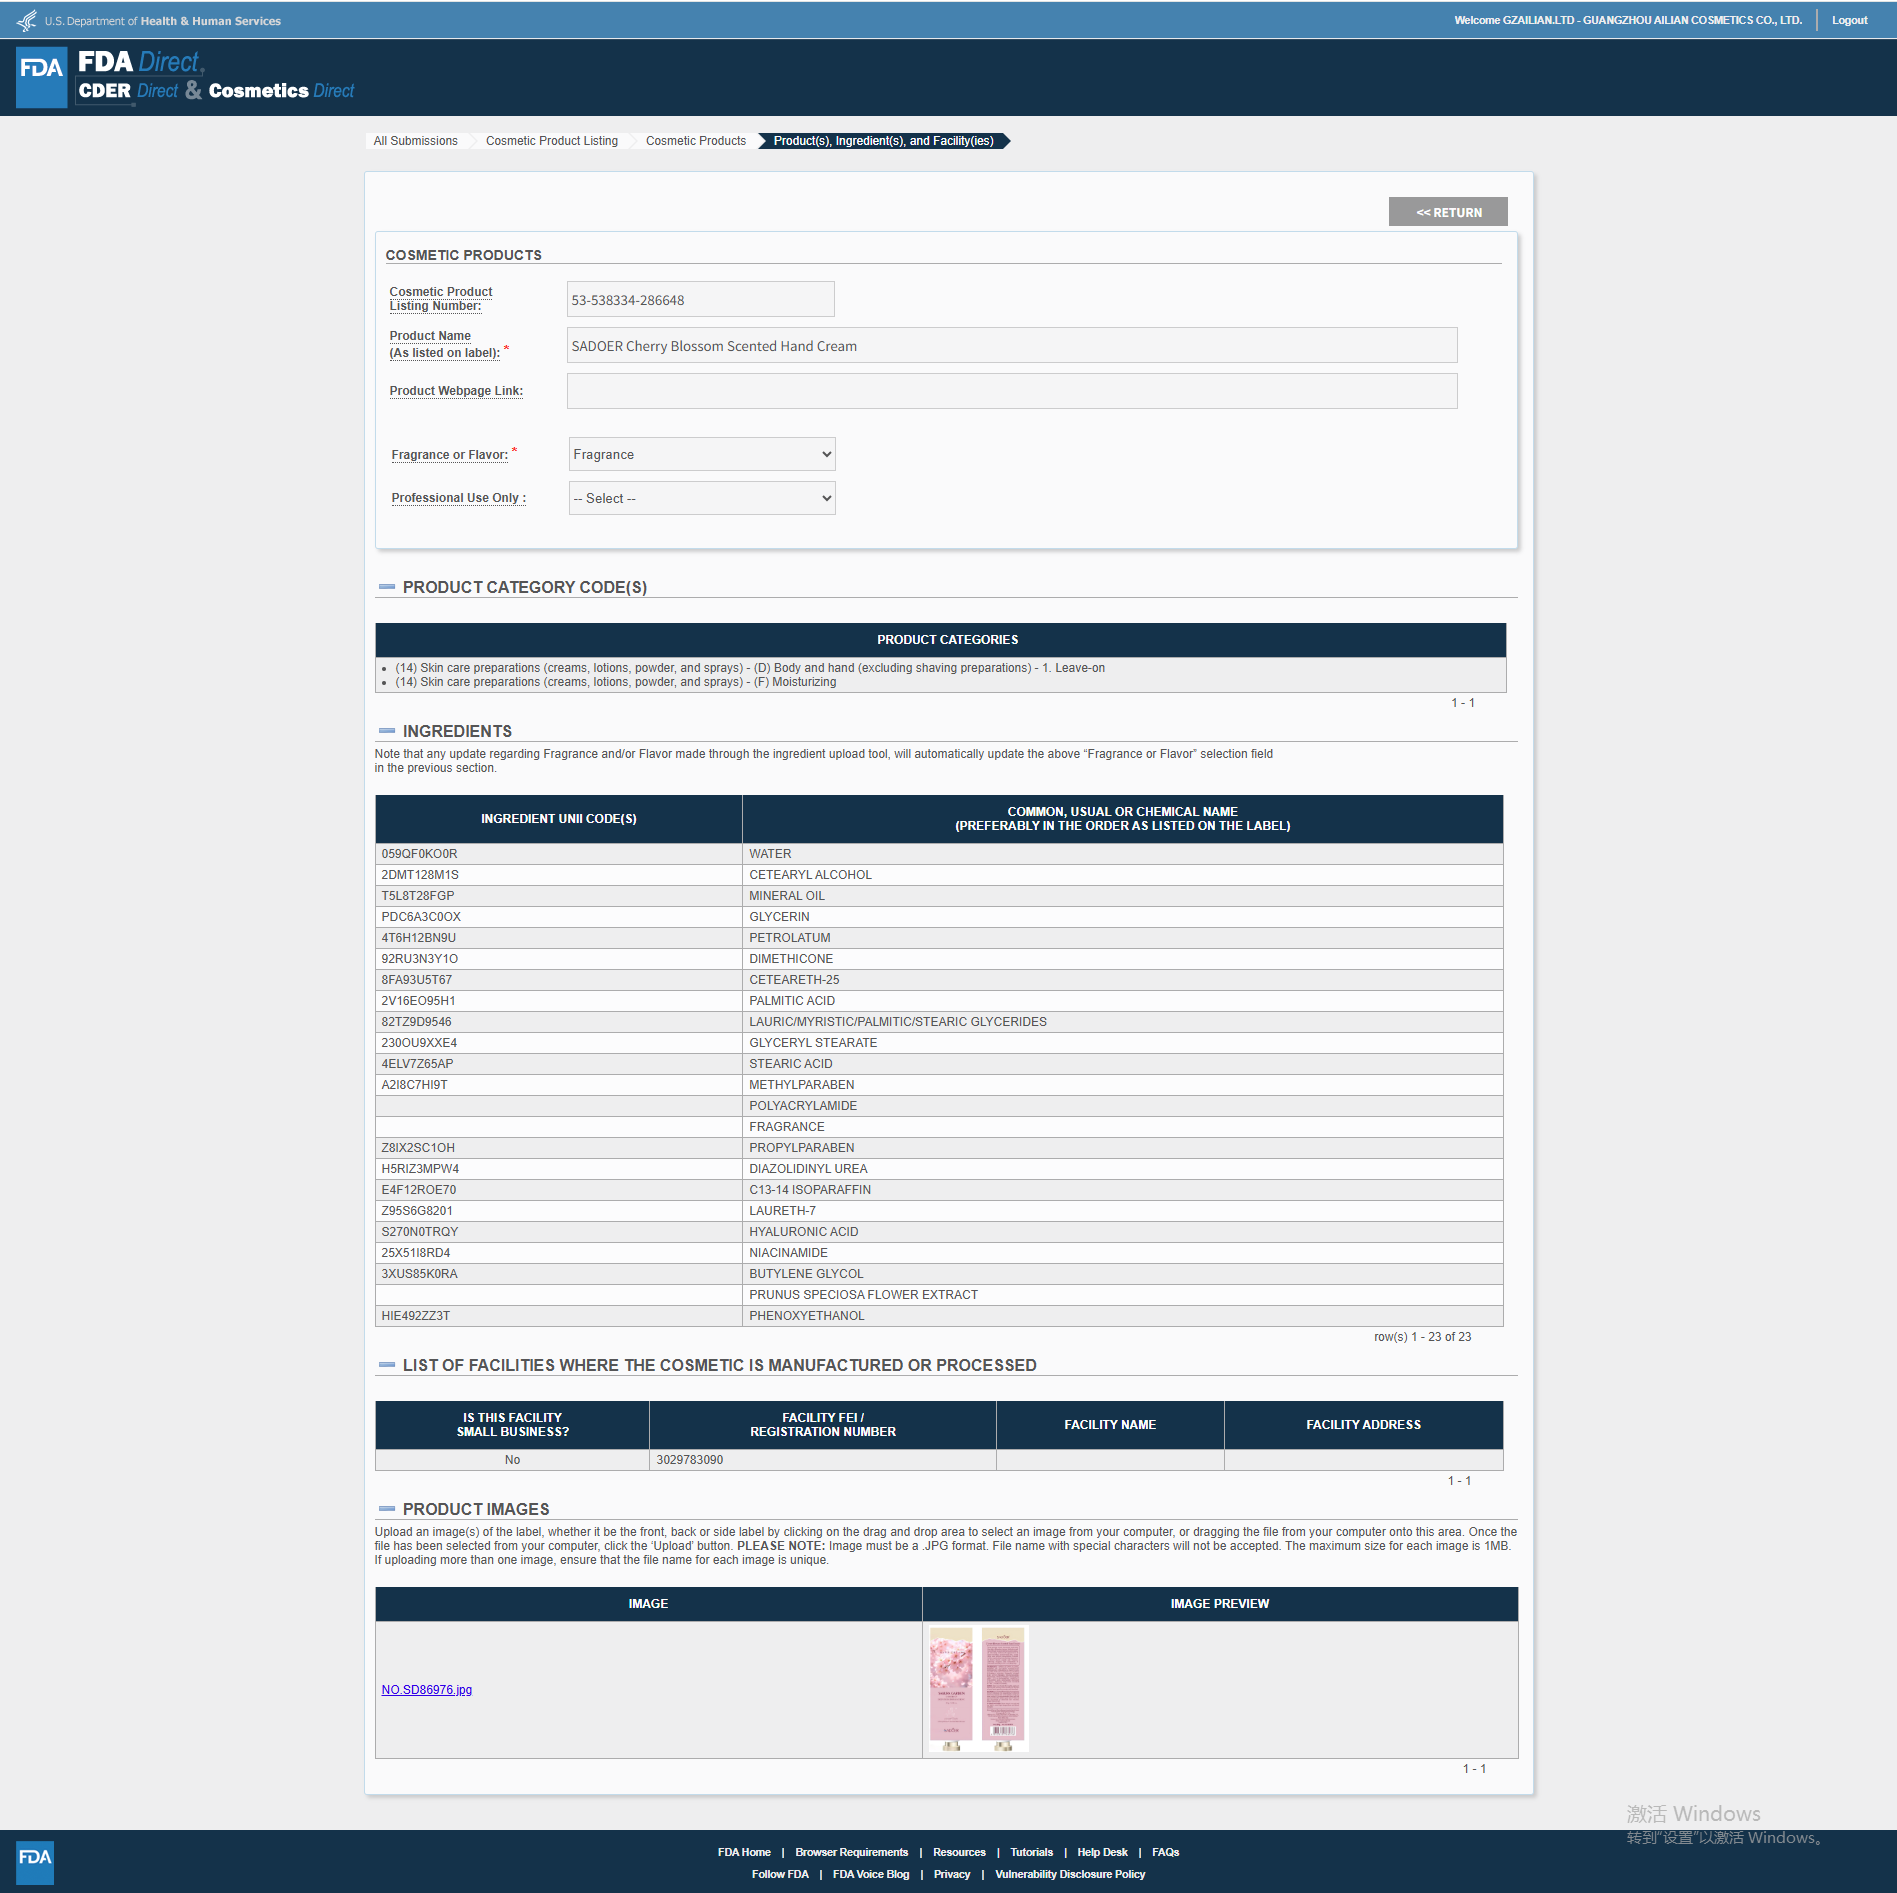This screenshot has height=1893, width=1897.
Task: Collapse the List of Facilities section
Action: [x=387, y=1365]
